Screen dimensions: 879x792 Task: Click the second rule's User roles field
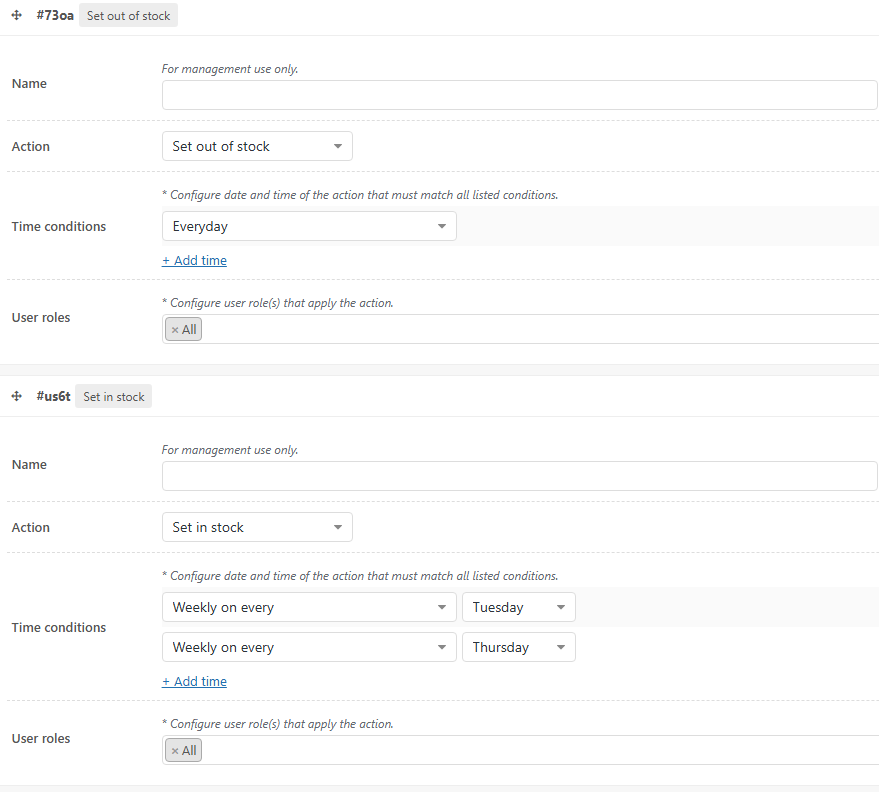(540, 751)
